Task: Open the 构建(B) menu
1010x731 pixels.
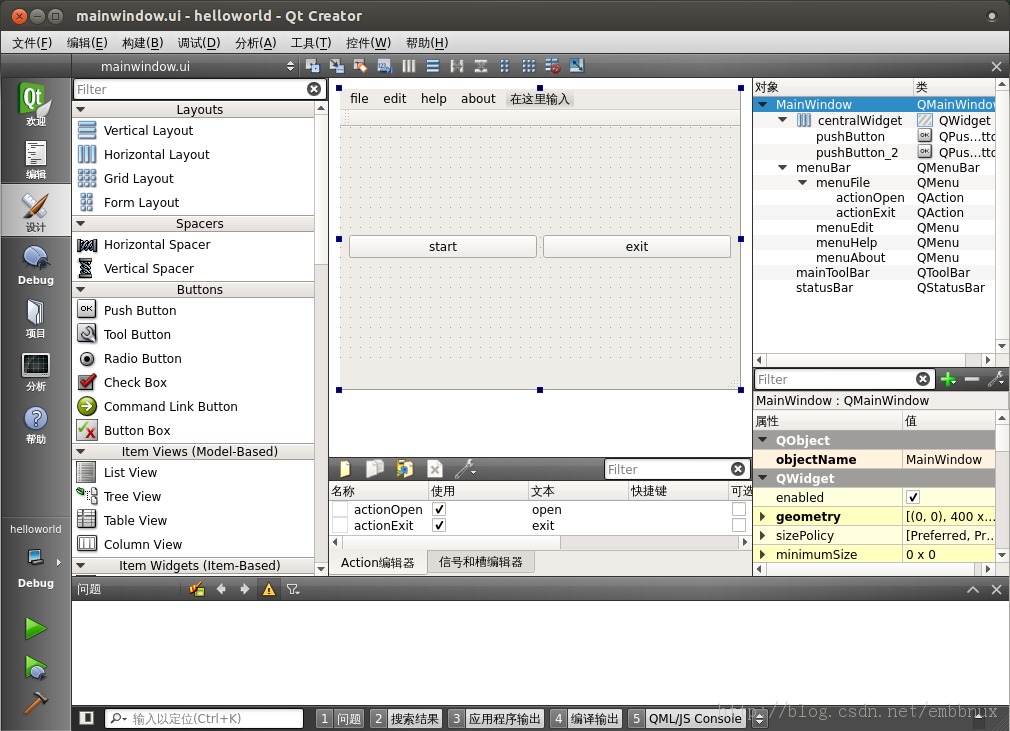Action: coord(142,43)
